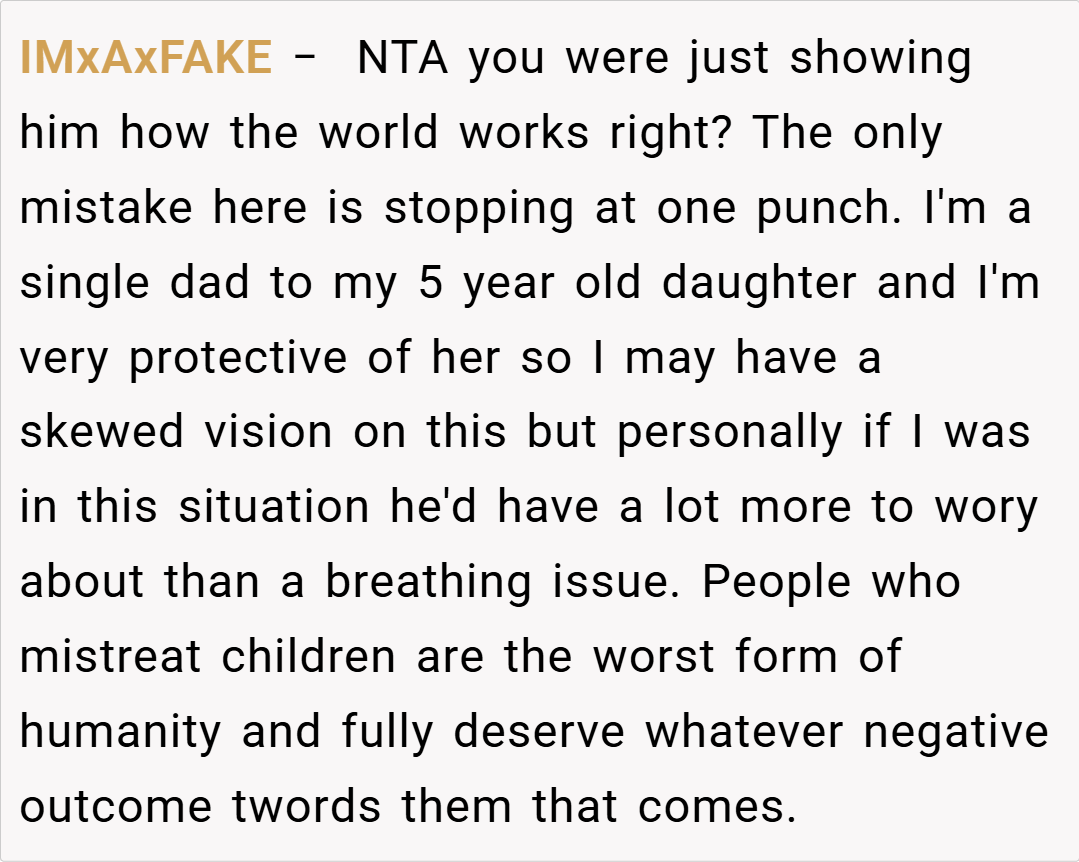This screenshot has width=1079, height=862.
Task: Click on the word "situation"
Action: click(274, 508)
